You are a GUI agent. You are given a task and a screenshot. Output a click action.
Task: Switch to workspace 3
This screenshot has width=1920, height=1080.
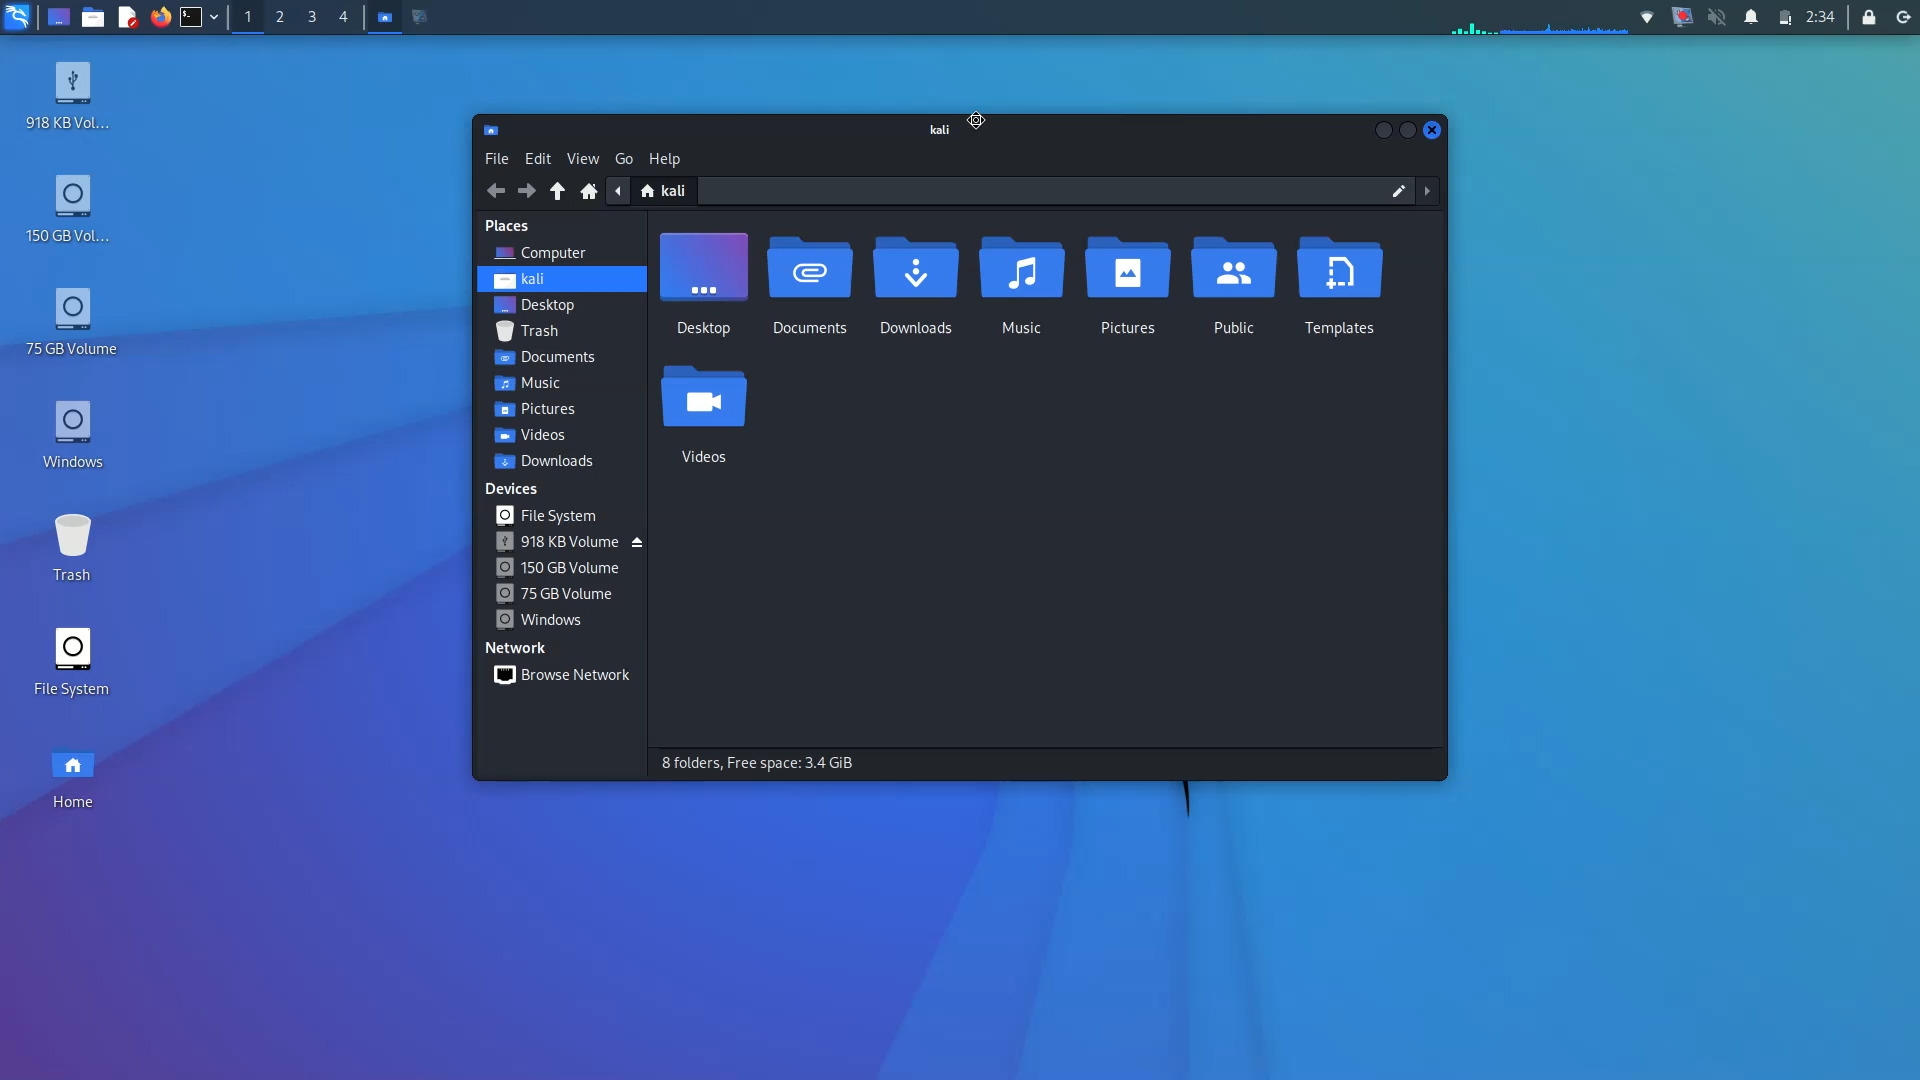click(x=311, y=17)
